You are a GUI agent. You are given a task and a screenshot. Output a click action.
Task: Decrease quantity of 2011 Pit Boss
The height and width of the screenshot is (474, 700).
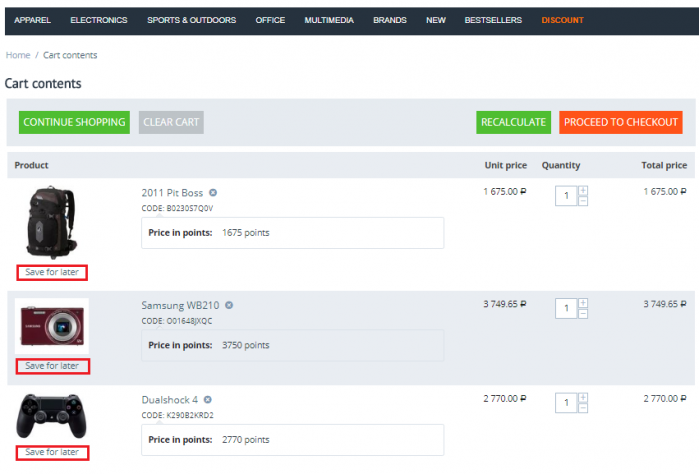pos(583,201)
